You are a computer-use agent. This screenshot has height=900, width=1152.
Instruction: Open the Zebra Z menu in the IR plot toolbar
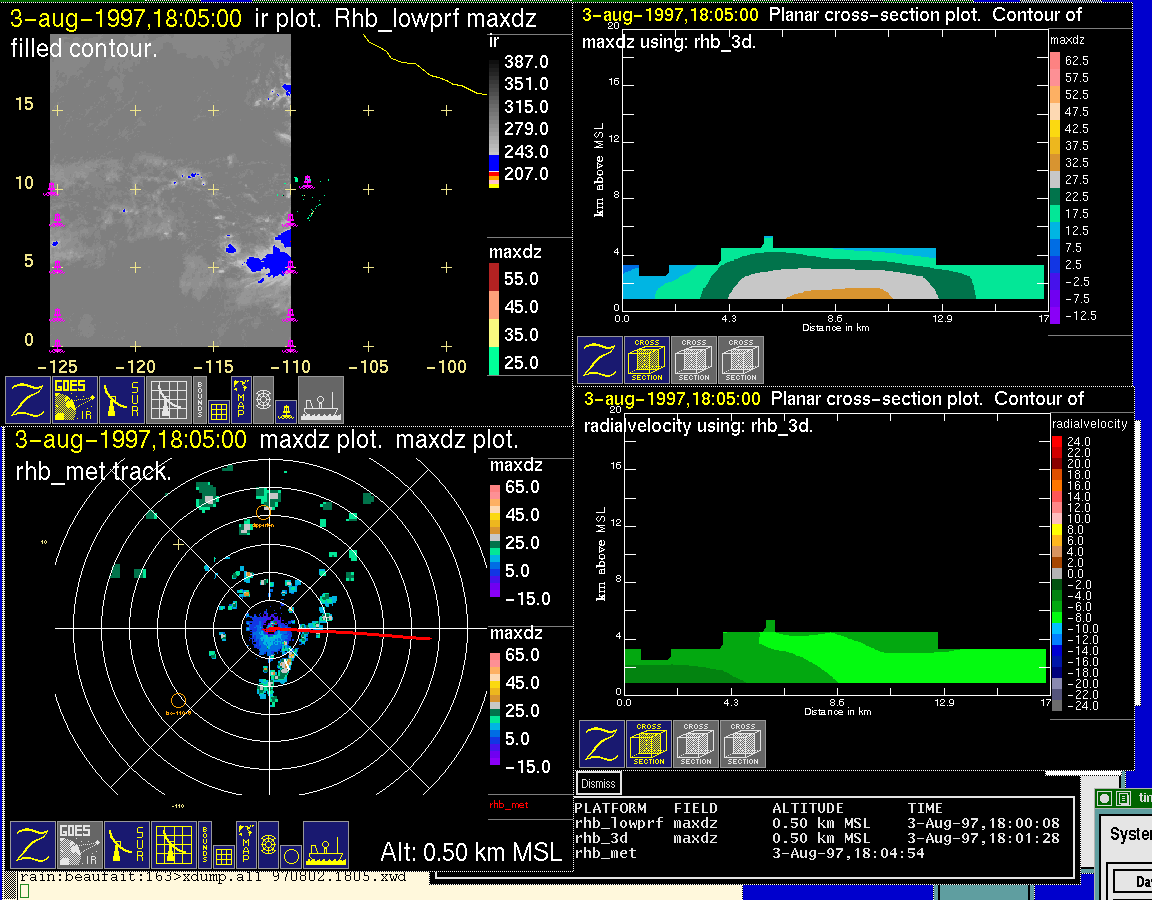[27, 400]
